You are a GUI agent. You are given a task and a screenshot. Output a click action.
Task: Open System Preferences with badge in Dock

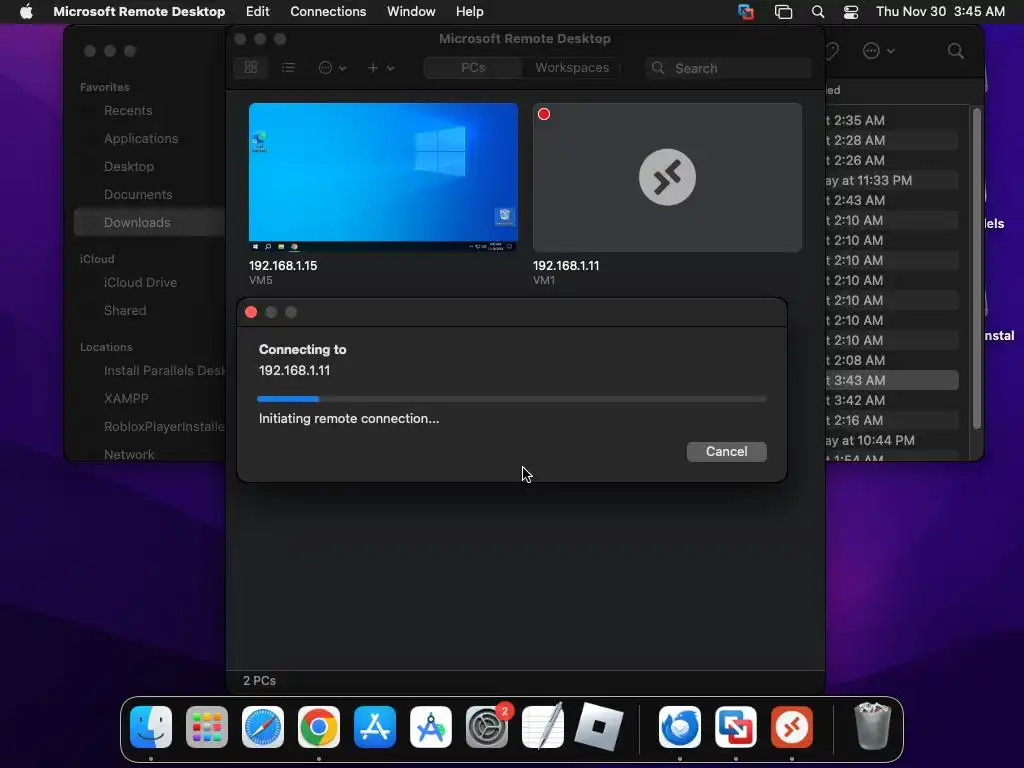487,727
